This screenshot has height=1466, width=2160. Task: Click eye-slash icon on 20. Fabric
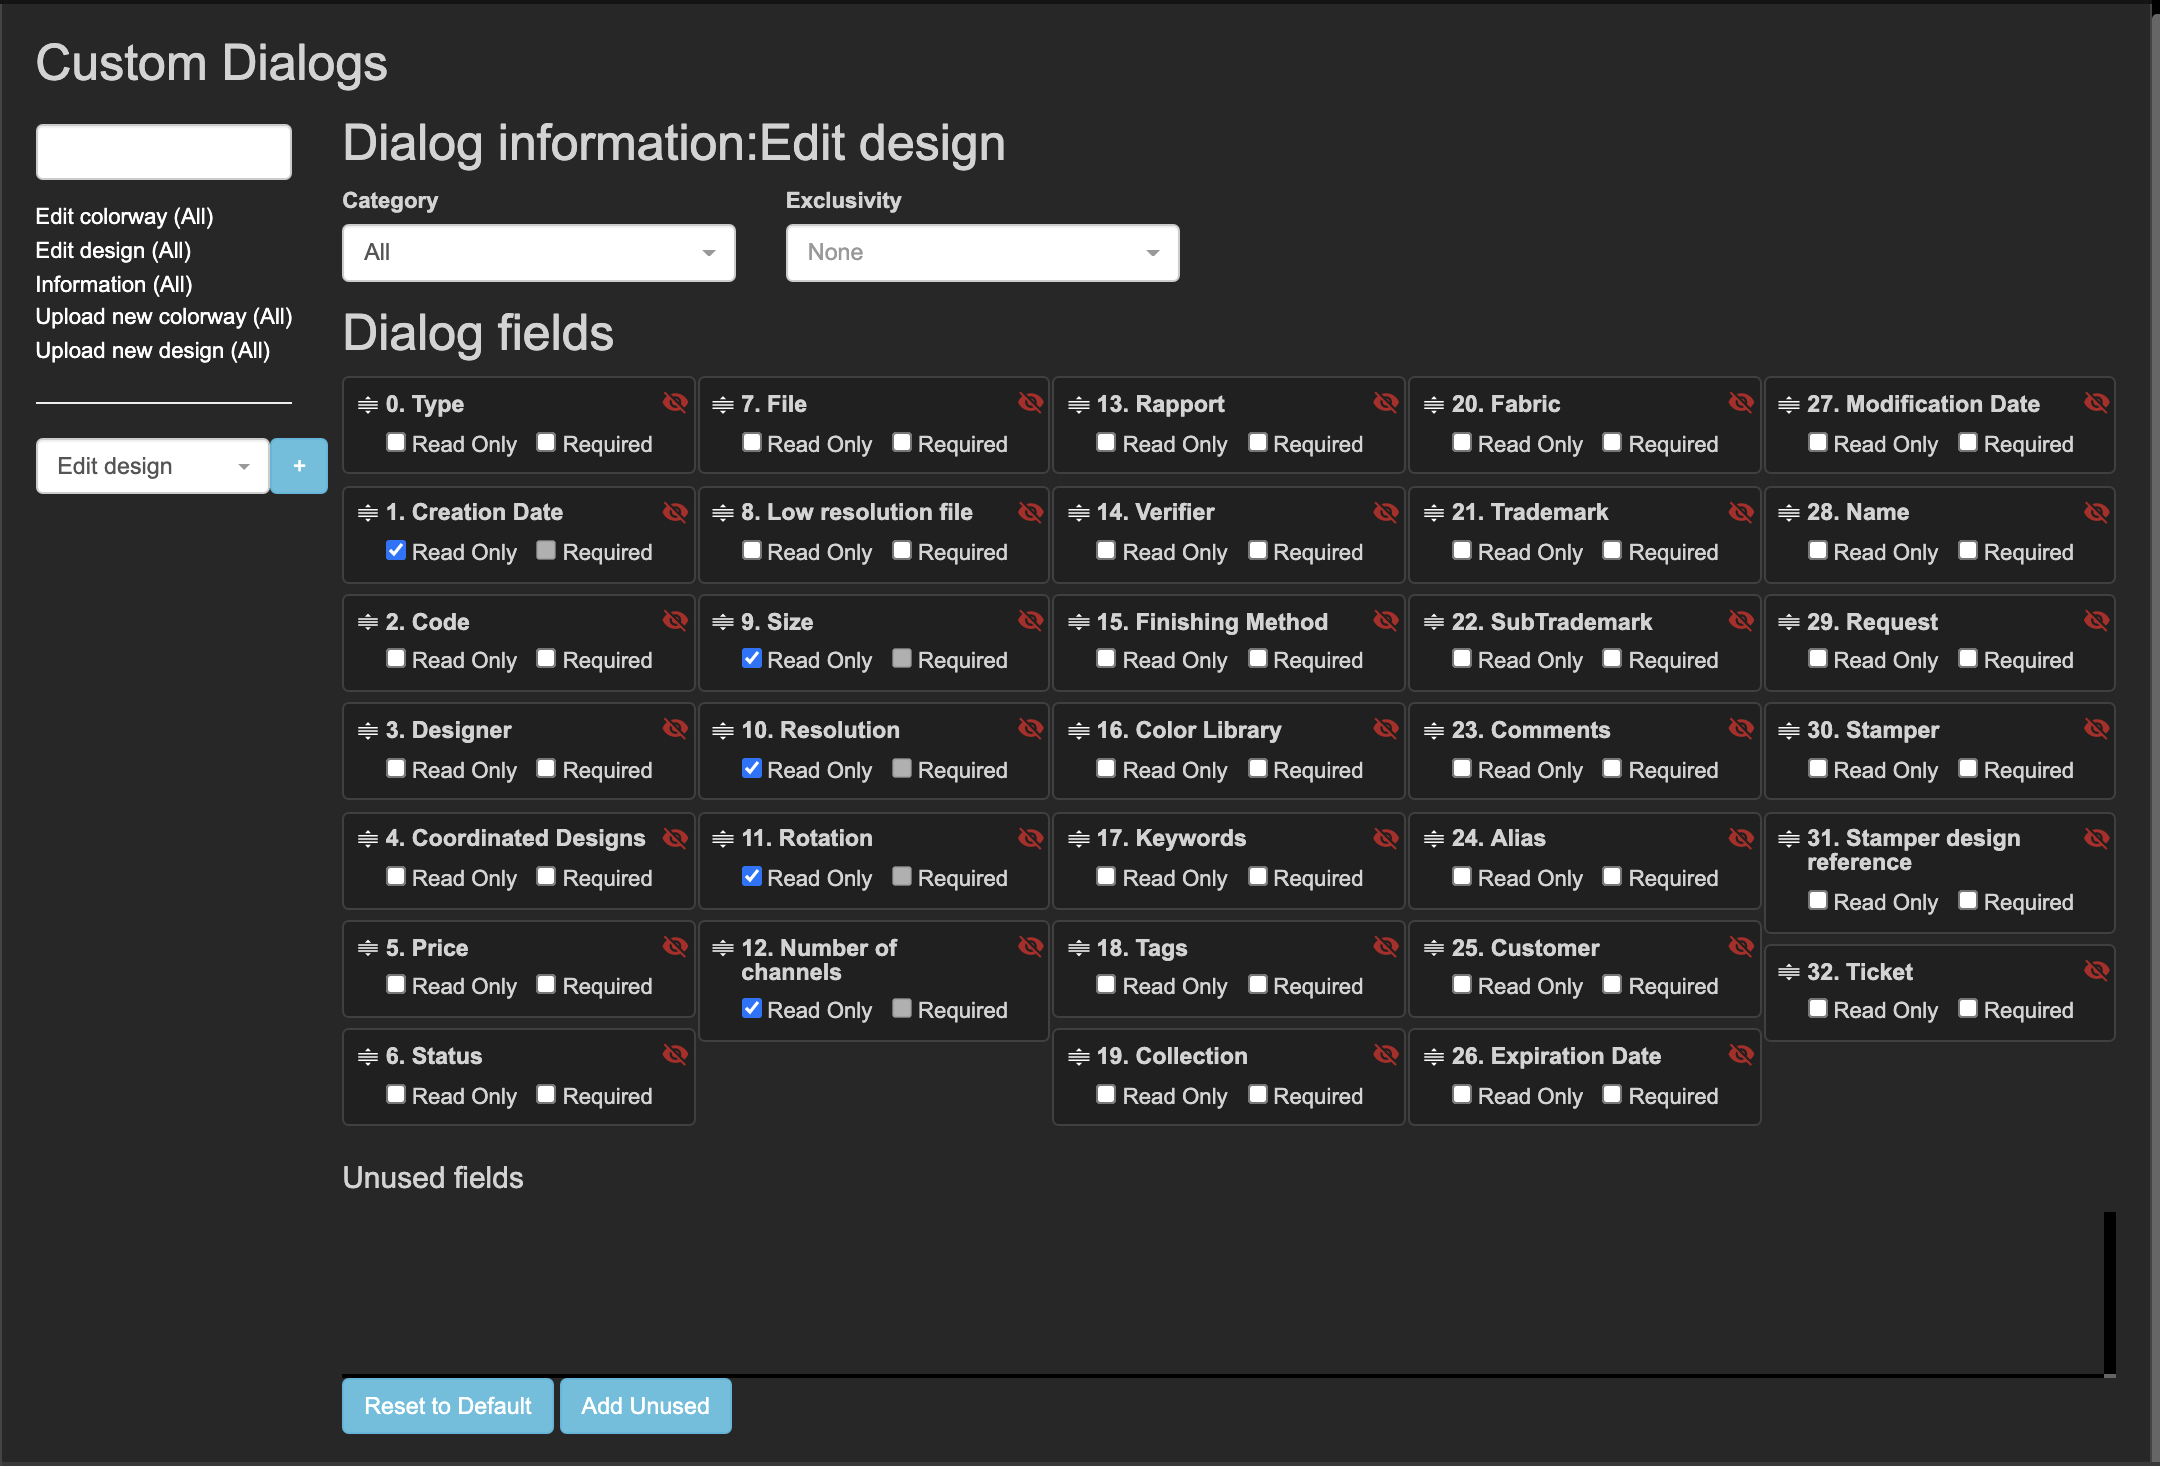(x=1741, y=403)
